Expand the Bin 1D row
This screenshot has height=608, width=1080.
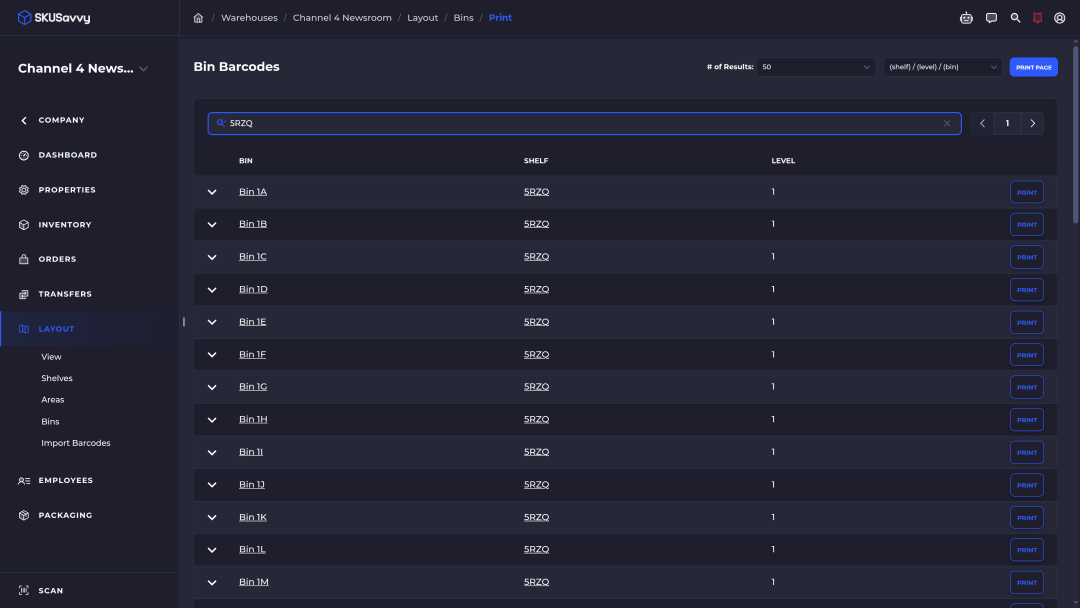pyautogui.click(x=212, y=290)
